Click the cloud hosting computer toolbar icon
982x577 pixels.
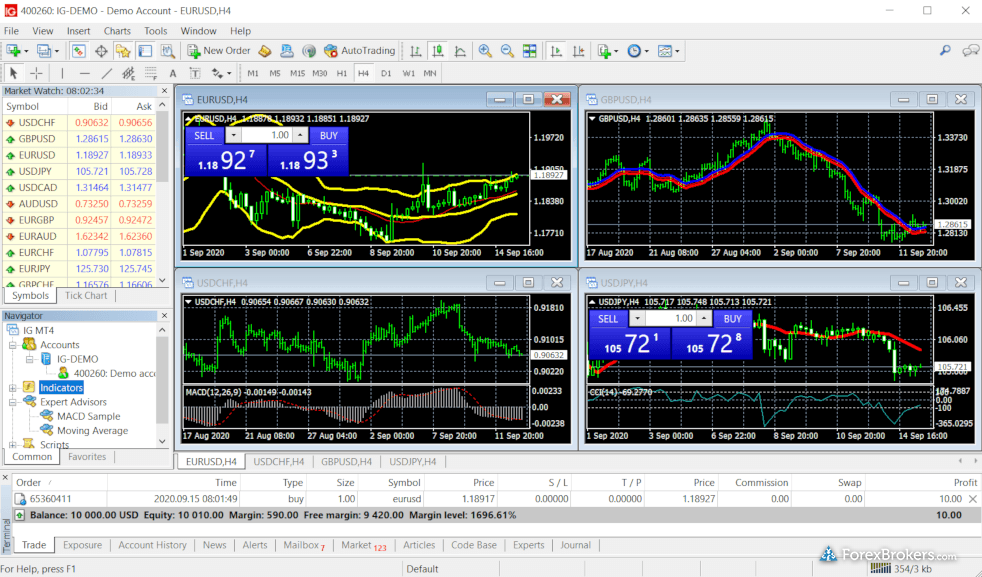tap(287, 51)
